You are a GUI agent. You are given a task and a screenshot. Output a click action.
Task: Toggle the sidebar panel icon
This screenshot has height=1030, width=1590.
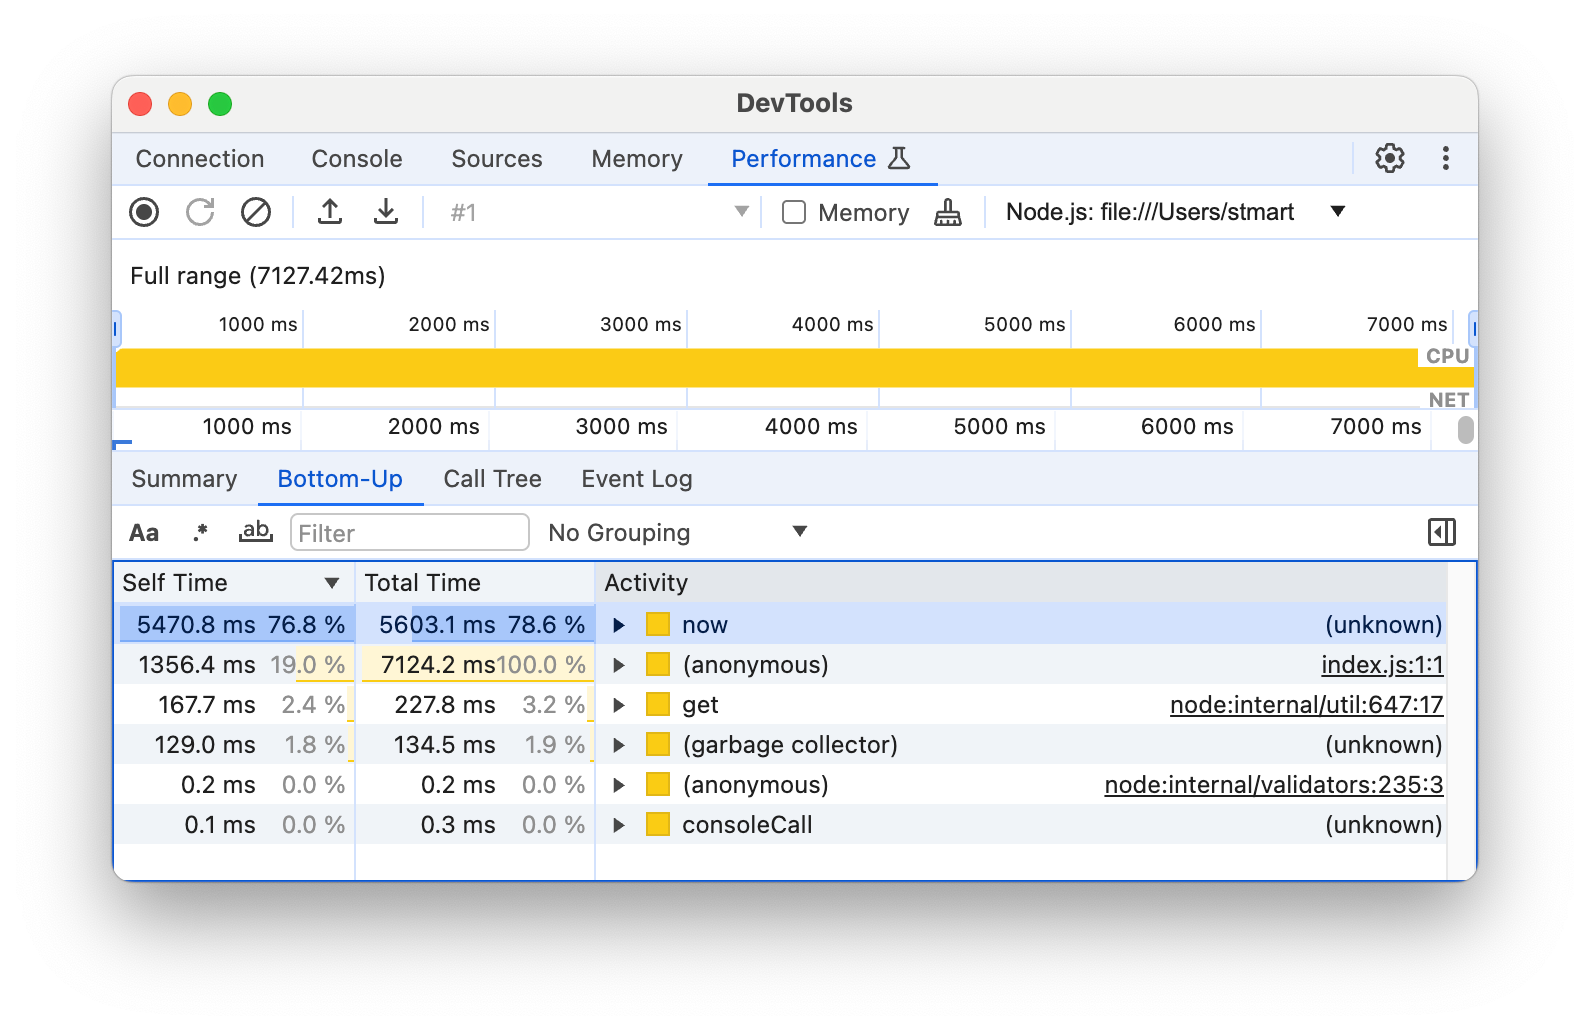pyautogui.click(x=1441, y=532)
